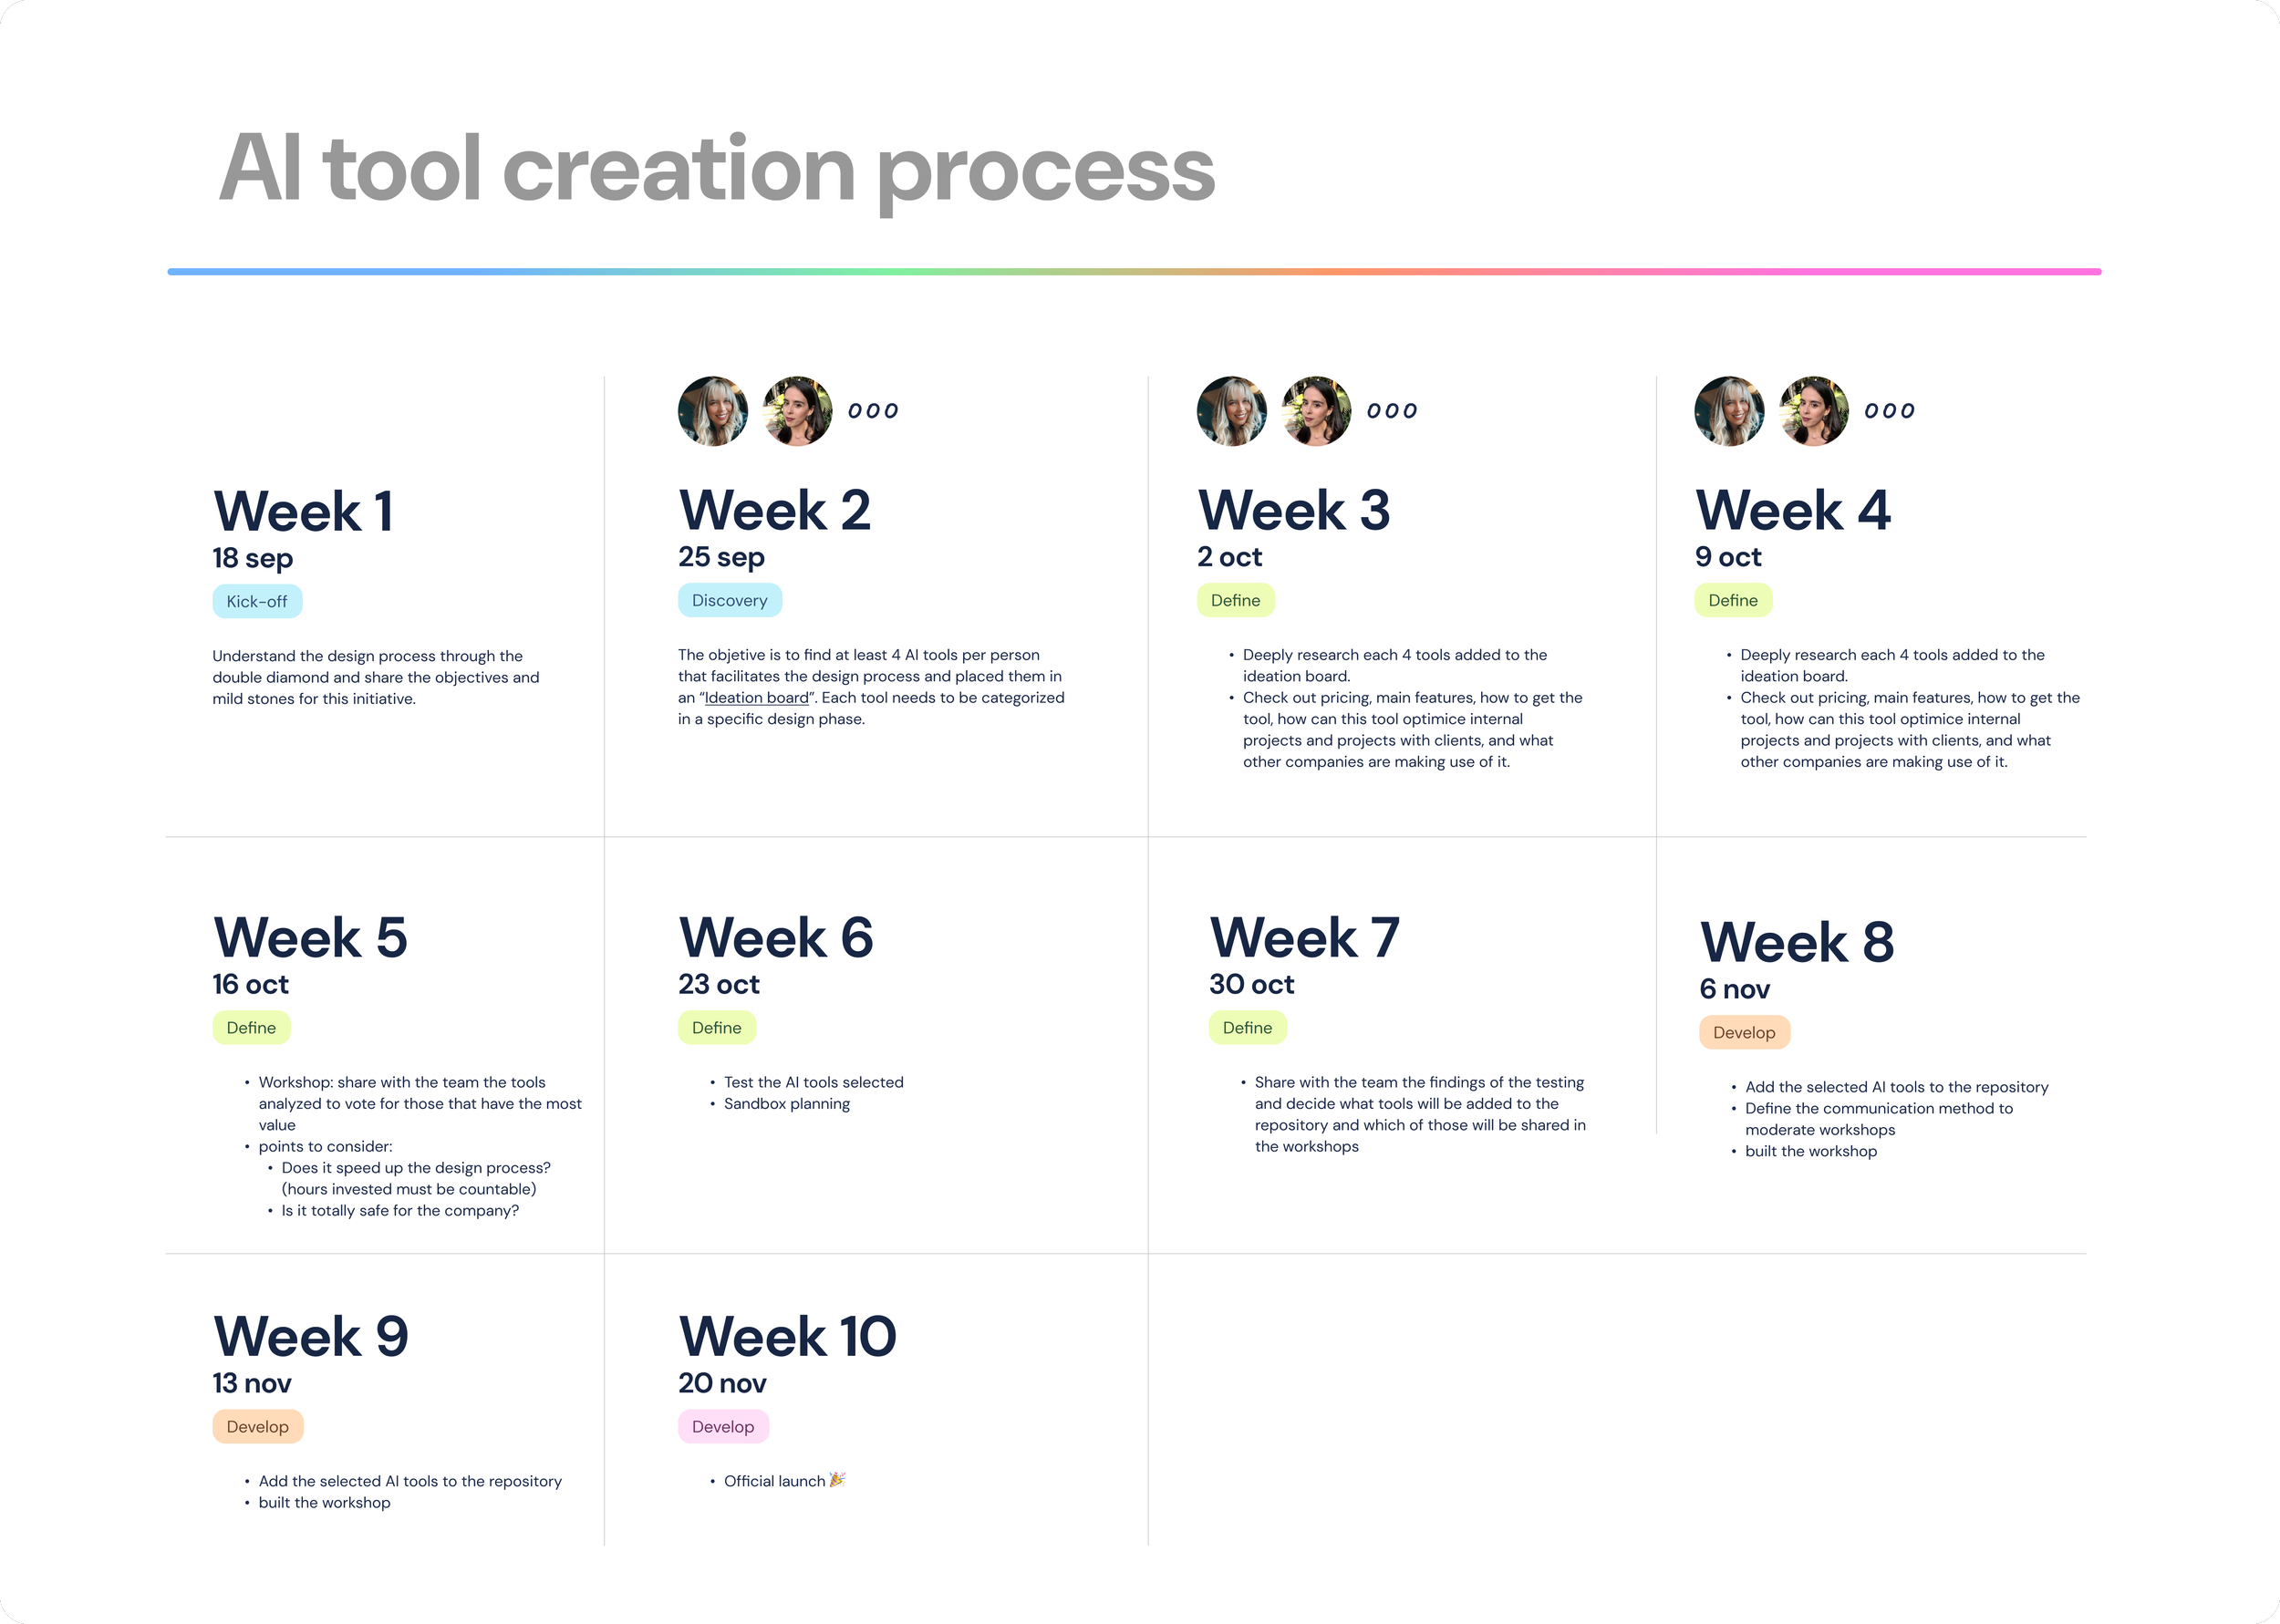Click the blonde avatar above Week 2

pyautogui.click(x=713, y=411)
